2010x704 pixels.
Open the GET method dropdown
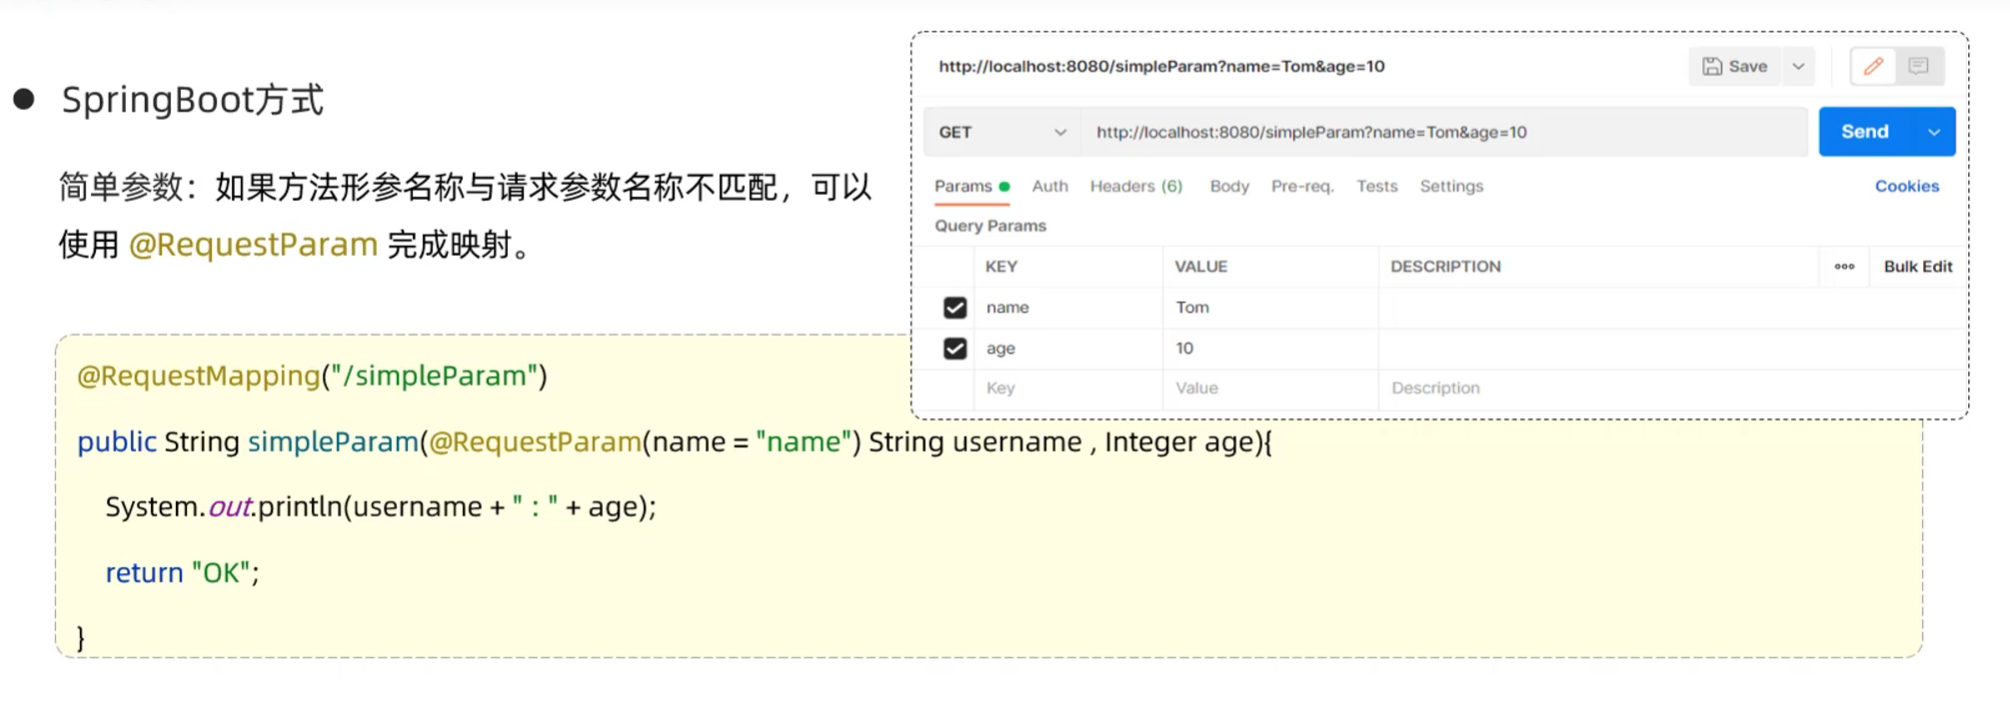click(x=1002, y=132)
